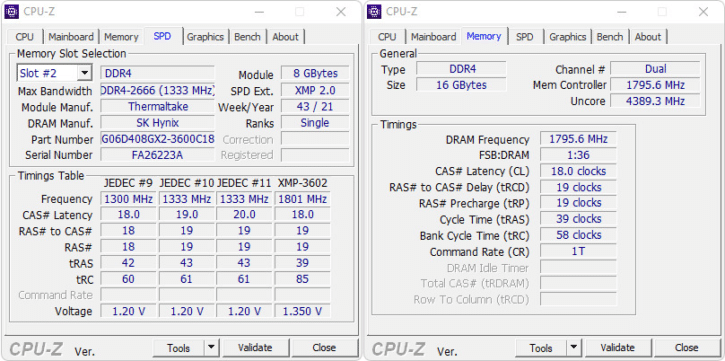
Task: Open Graphics tab in right window
Action: 568,37
